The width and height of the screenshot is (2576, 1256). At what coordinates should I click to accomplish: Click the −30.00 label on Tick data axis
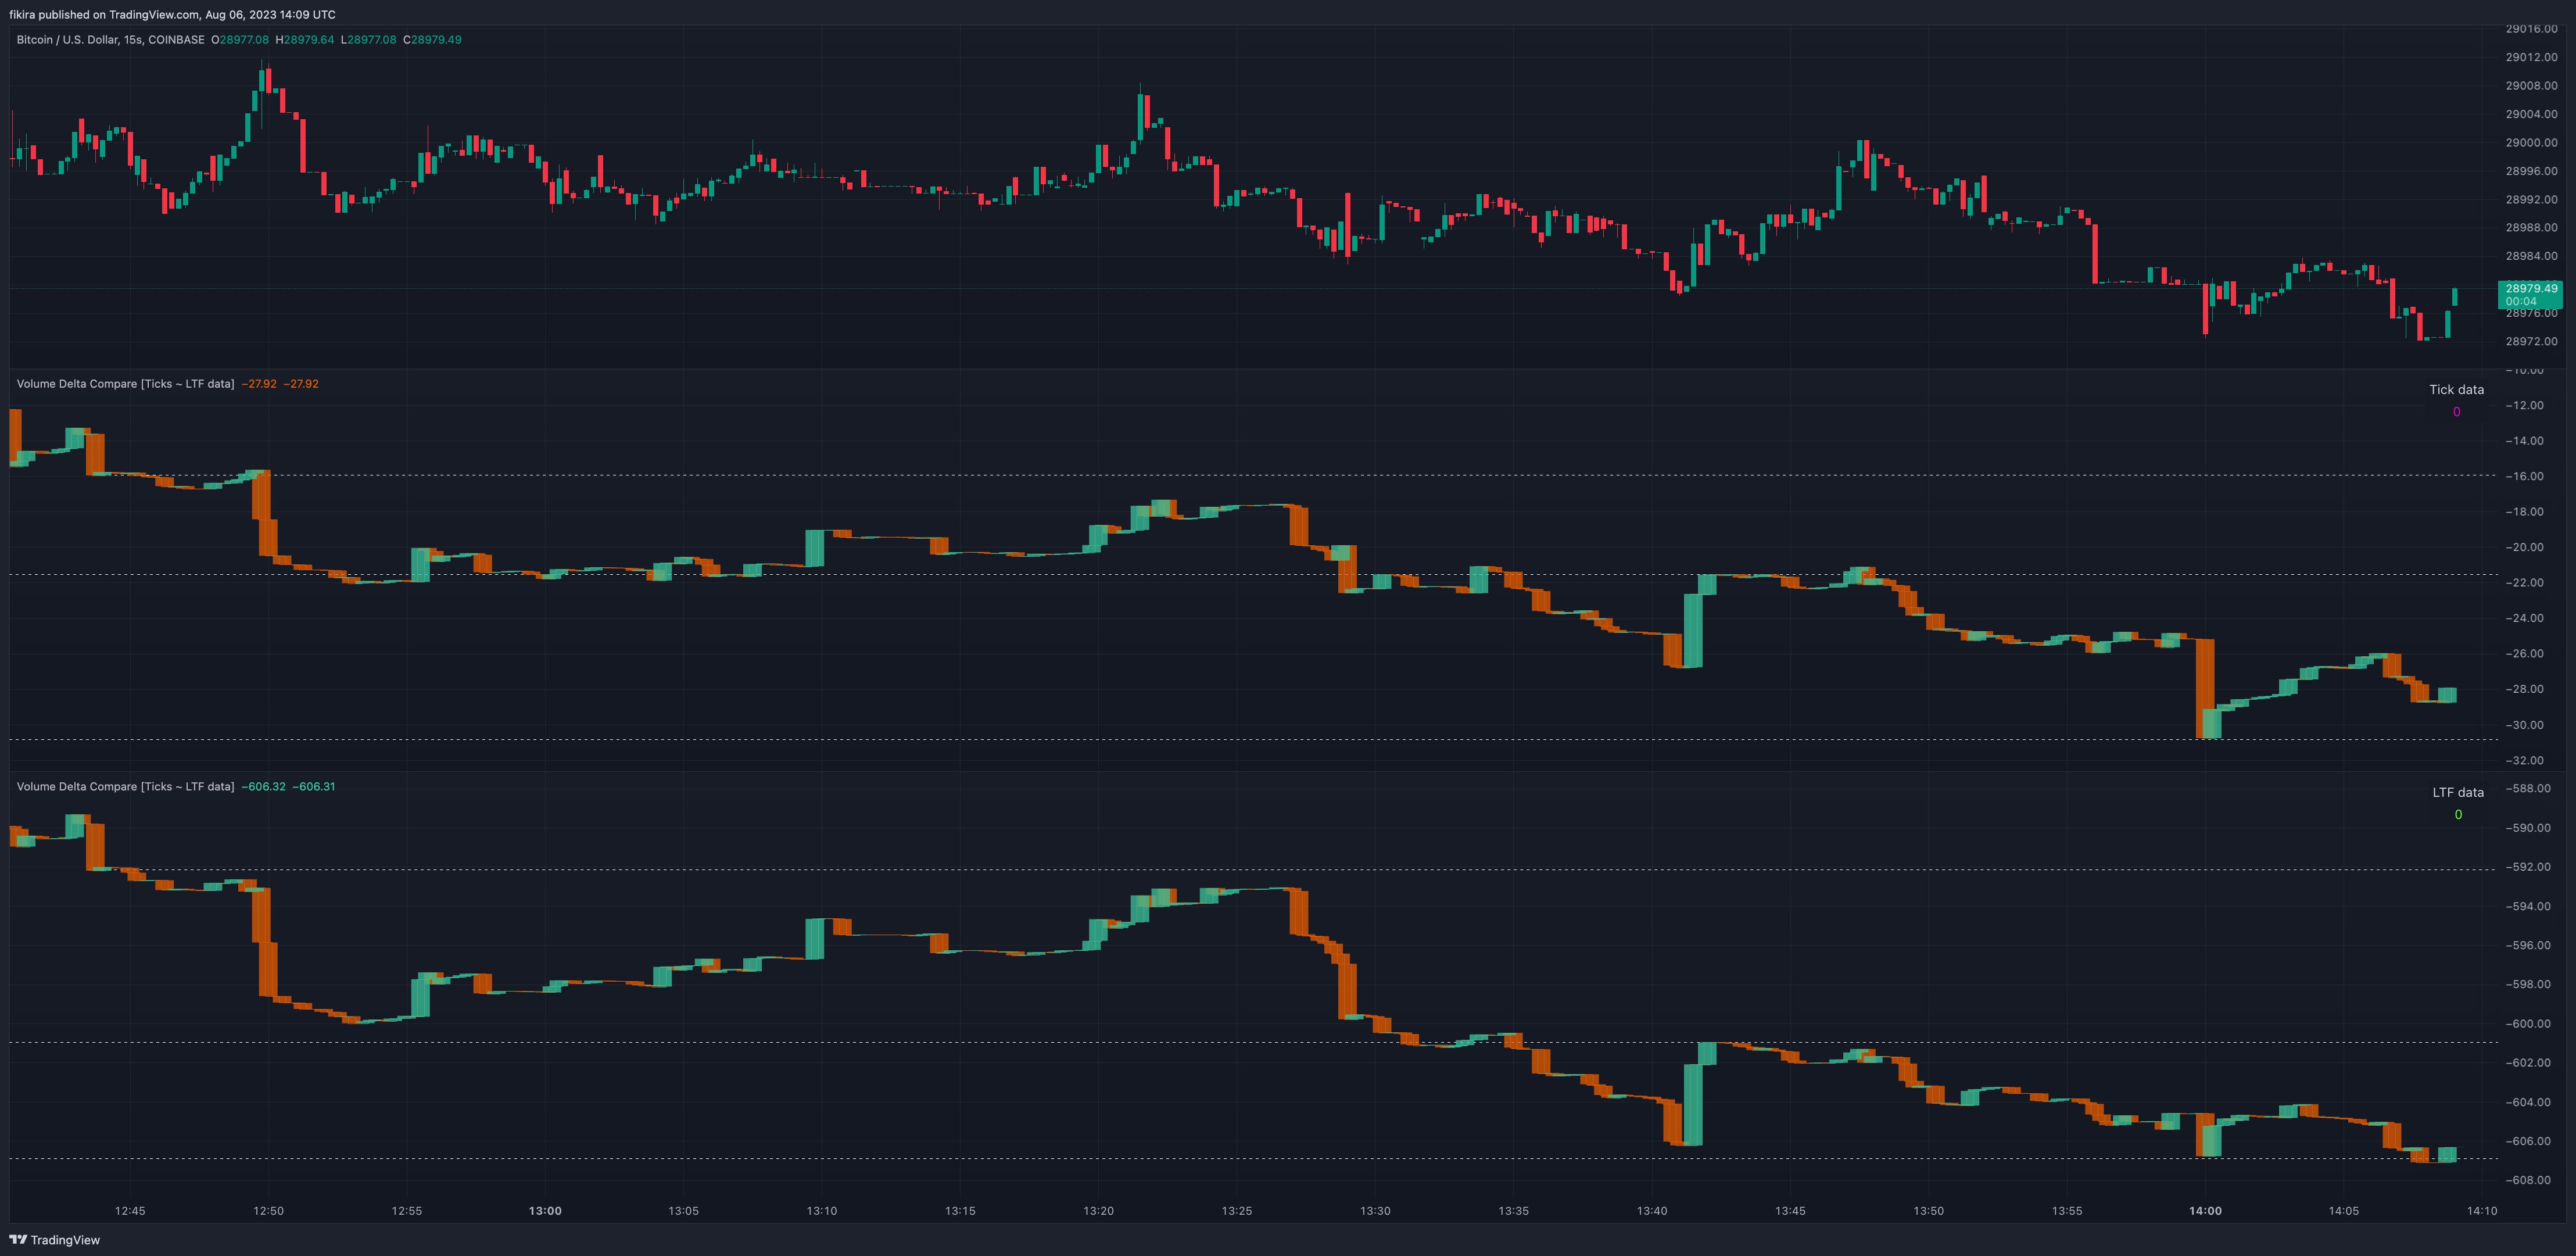point(2525,725)
